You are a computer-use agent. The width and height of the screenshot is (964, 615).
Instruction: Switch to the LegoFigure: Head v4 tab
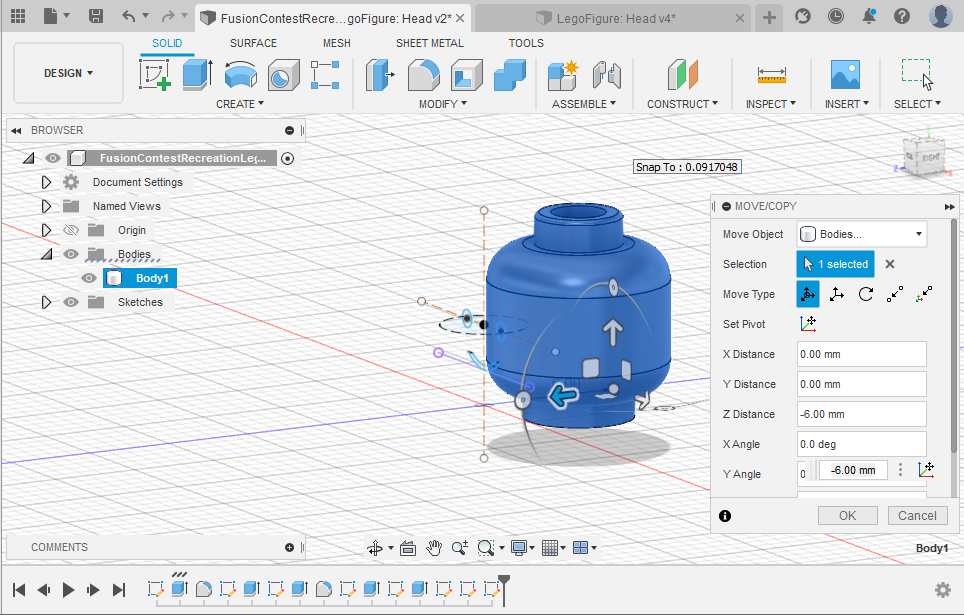coord(615,18)
